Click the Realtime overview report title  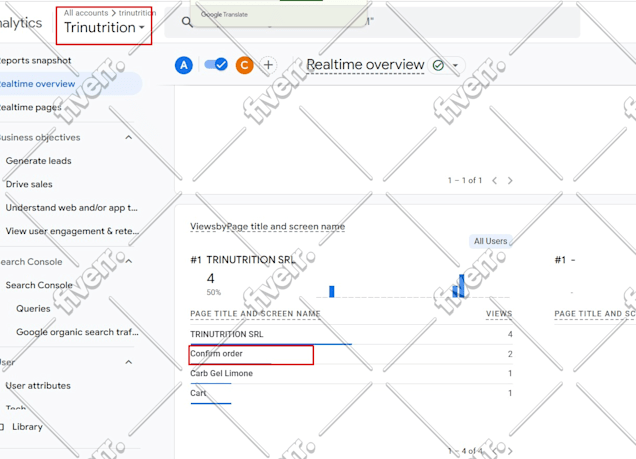pyautogui.click(x=365, y=64)
